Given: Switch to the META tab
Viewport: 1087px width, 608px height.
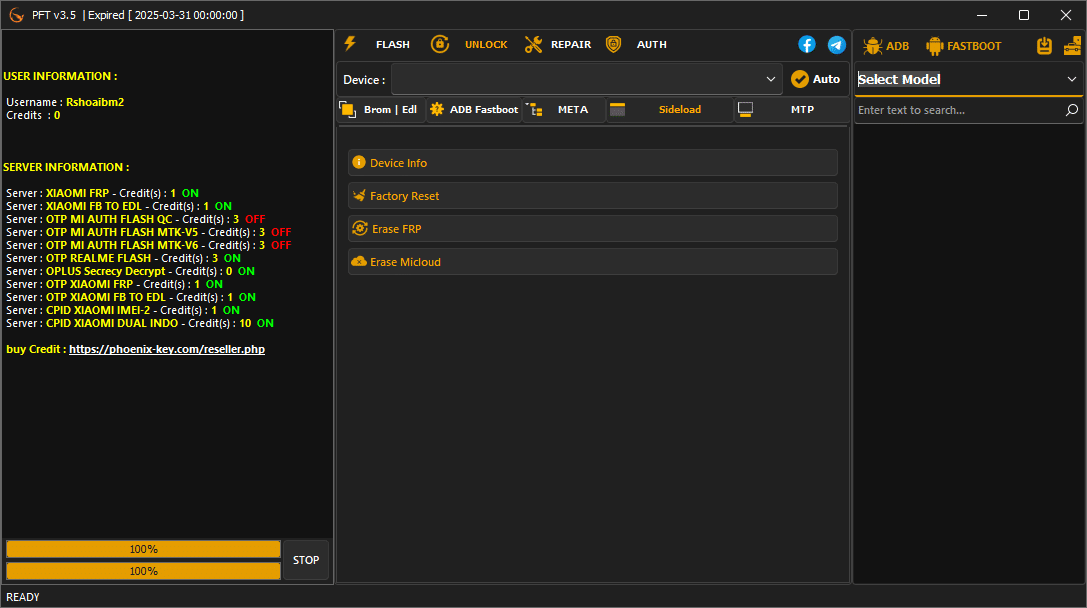Looking at the screenshot, I should 573,110.
